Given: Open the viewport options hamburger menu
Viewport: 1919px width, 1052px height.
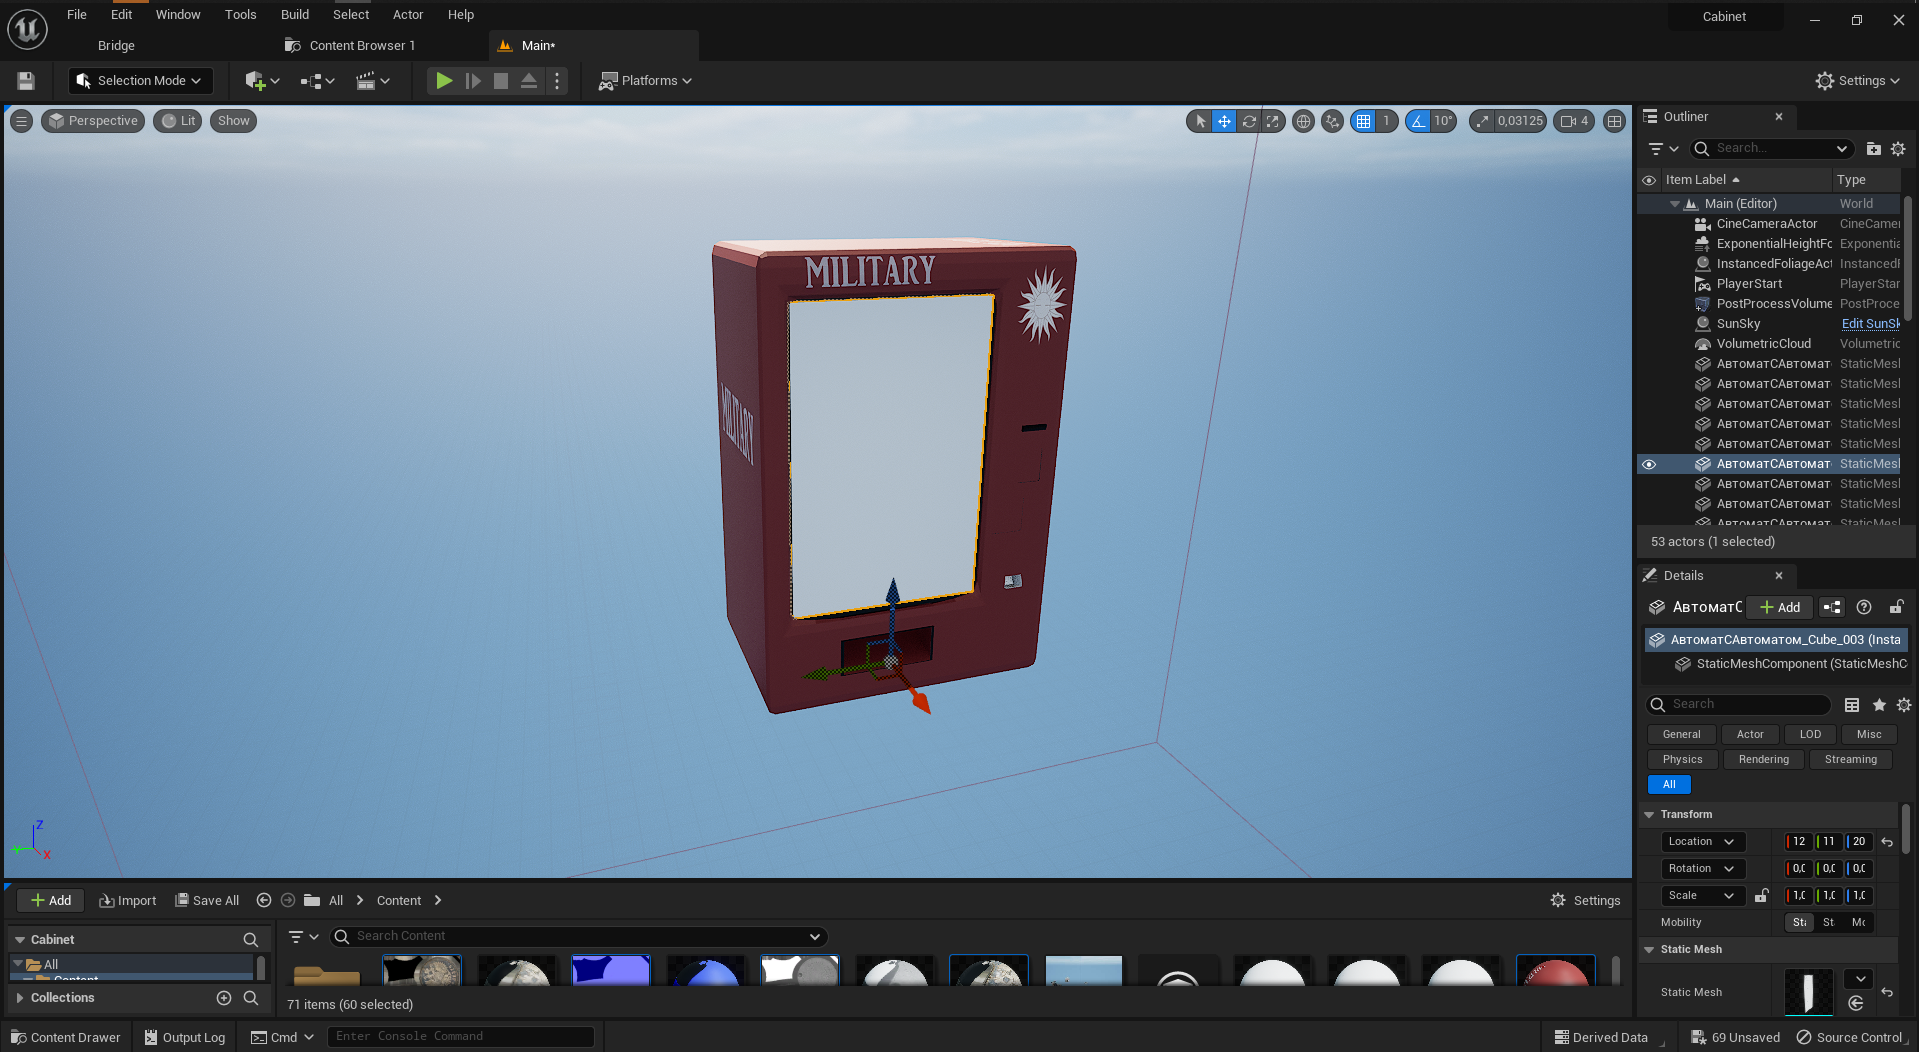Looking at the screenshot, I should tap(21, 121).
